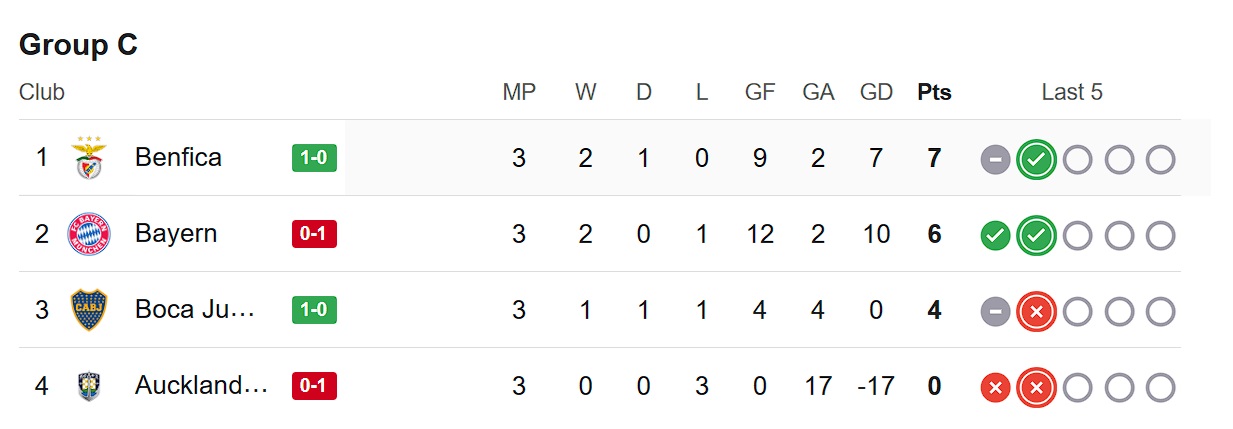This screenshot has width=1233, height=429.
Task: Select the Benfica team name link
Action: [x=178, y=157]
